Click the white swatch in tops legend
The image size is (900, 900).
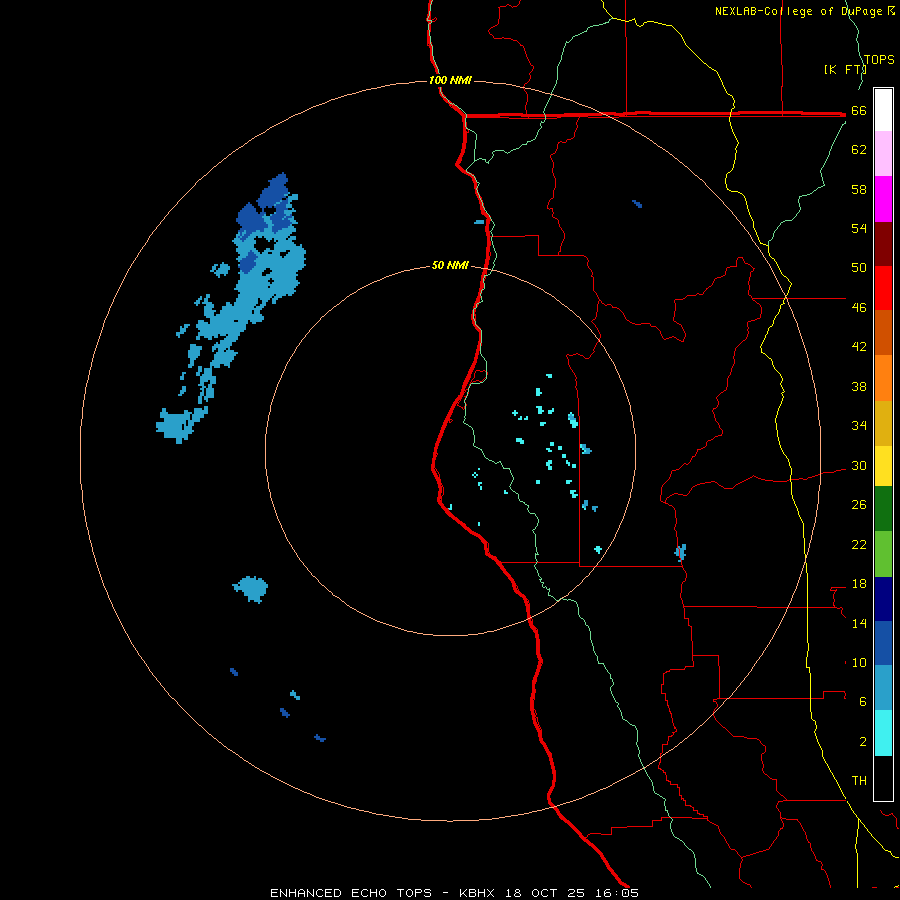tap(883, 110)
